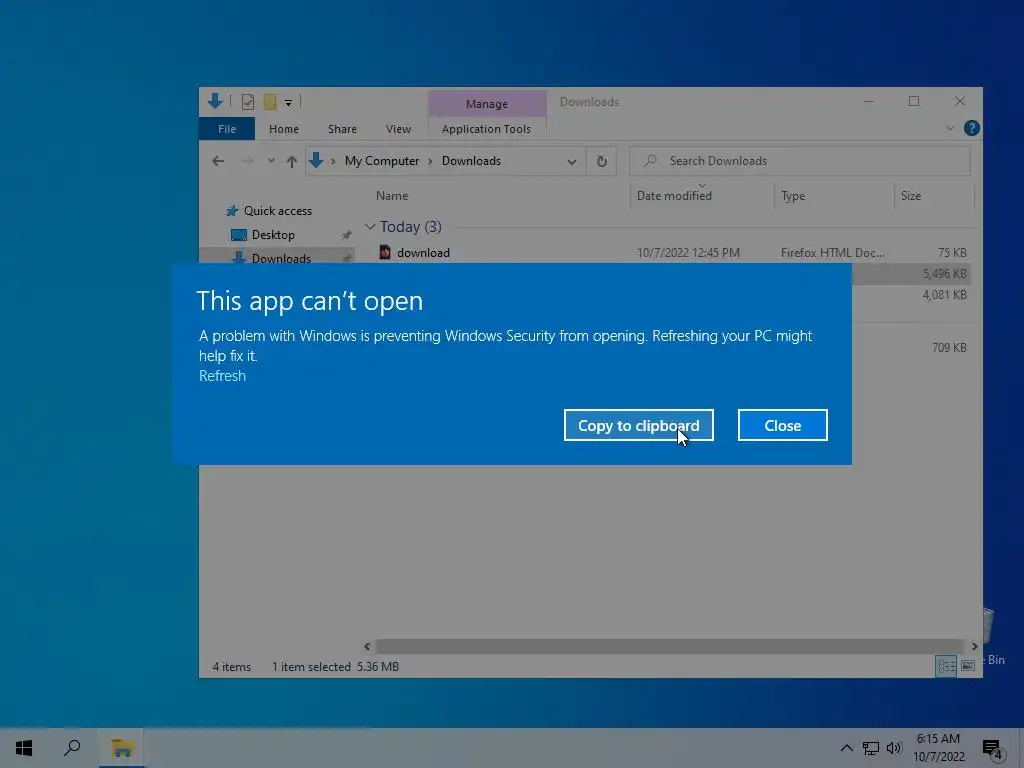The image size is (1024, 768).
Task: Click the 4,081 KB size cell
Action: pos(944,295)
